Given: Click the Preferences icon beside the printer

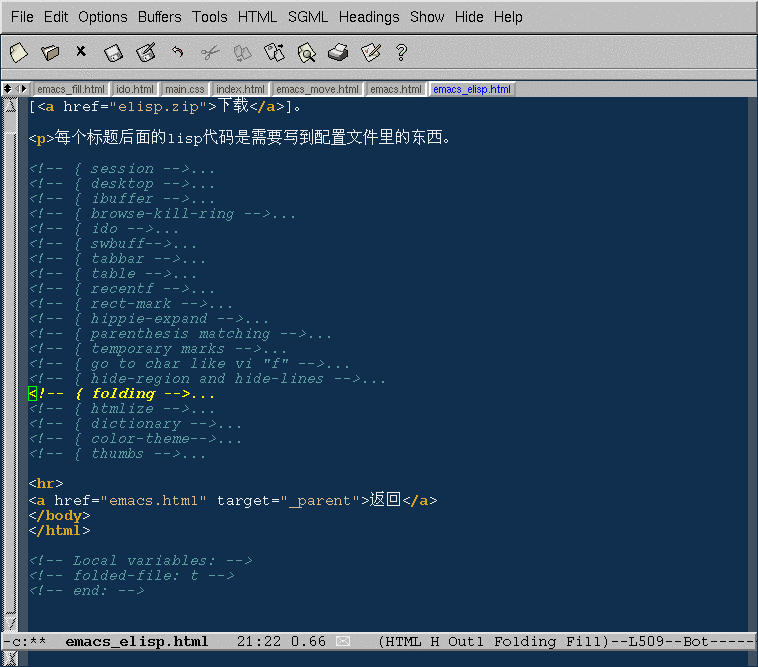Looking at the screenshot, I should (370, 51).
